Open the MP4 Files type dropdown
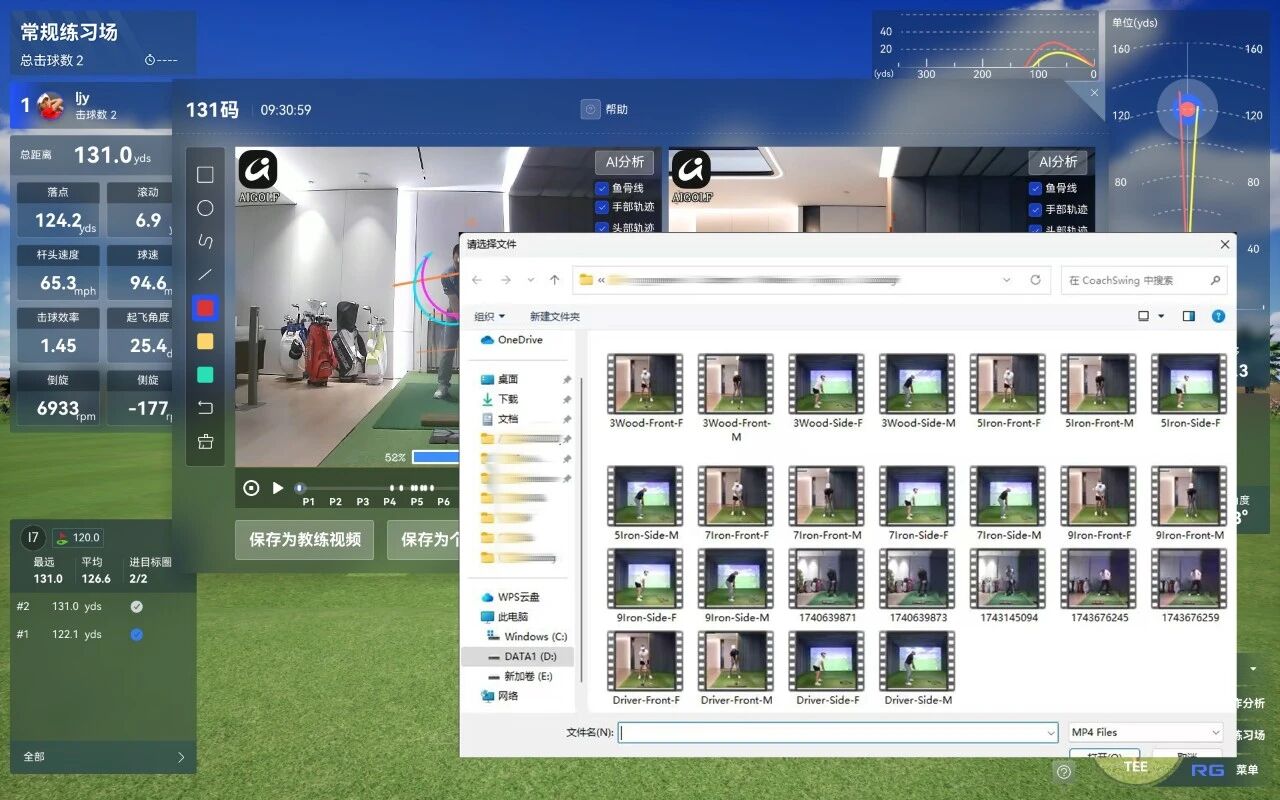Viewport: 1280px width, 800px height. pyautogui.click(x=1144, y=733)
